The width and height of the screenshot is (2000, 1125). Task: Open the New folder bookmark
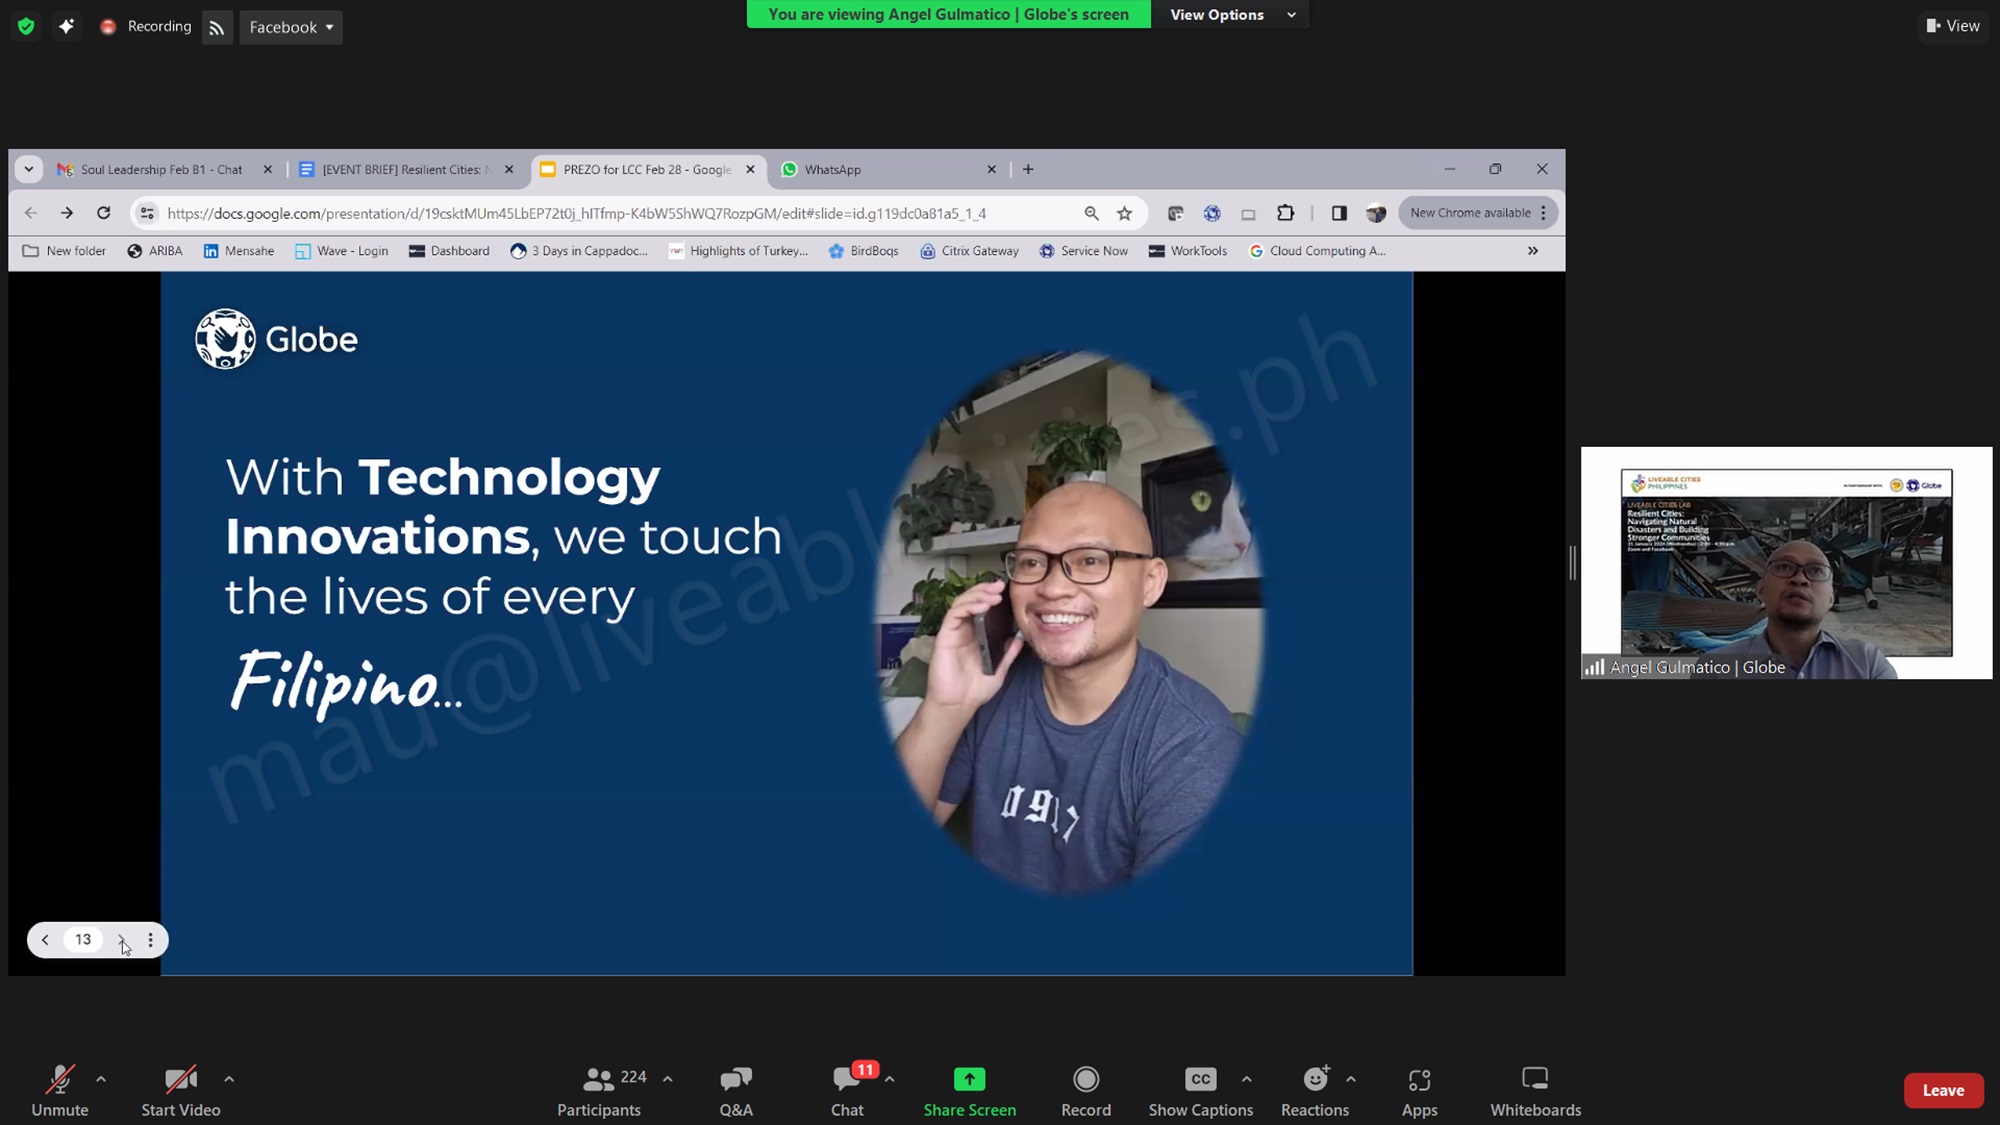[64, 251]
